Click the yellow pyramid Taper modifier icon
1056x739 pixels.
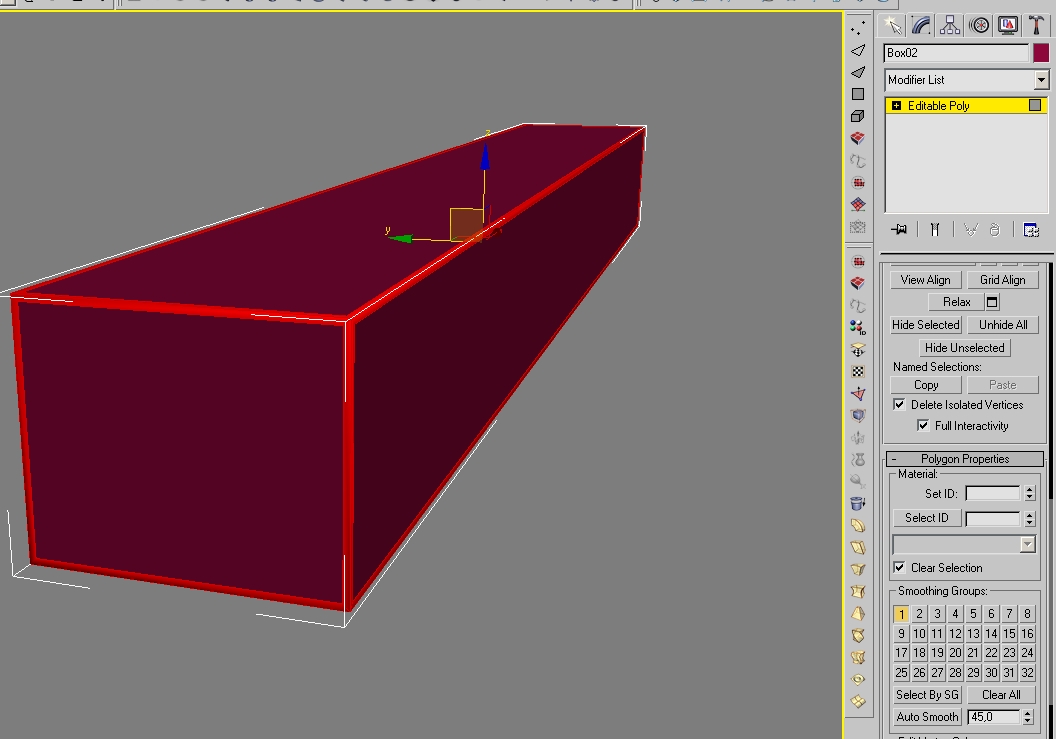click(857, 614)
